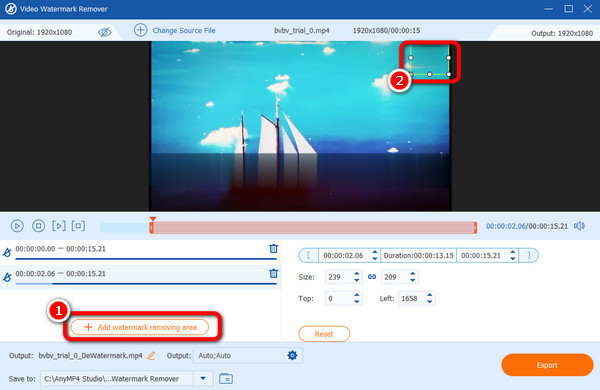The image size is (600, 390).
Task: Play the video preview
Action: [17, 226]
